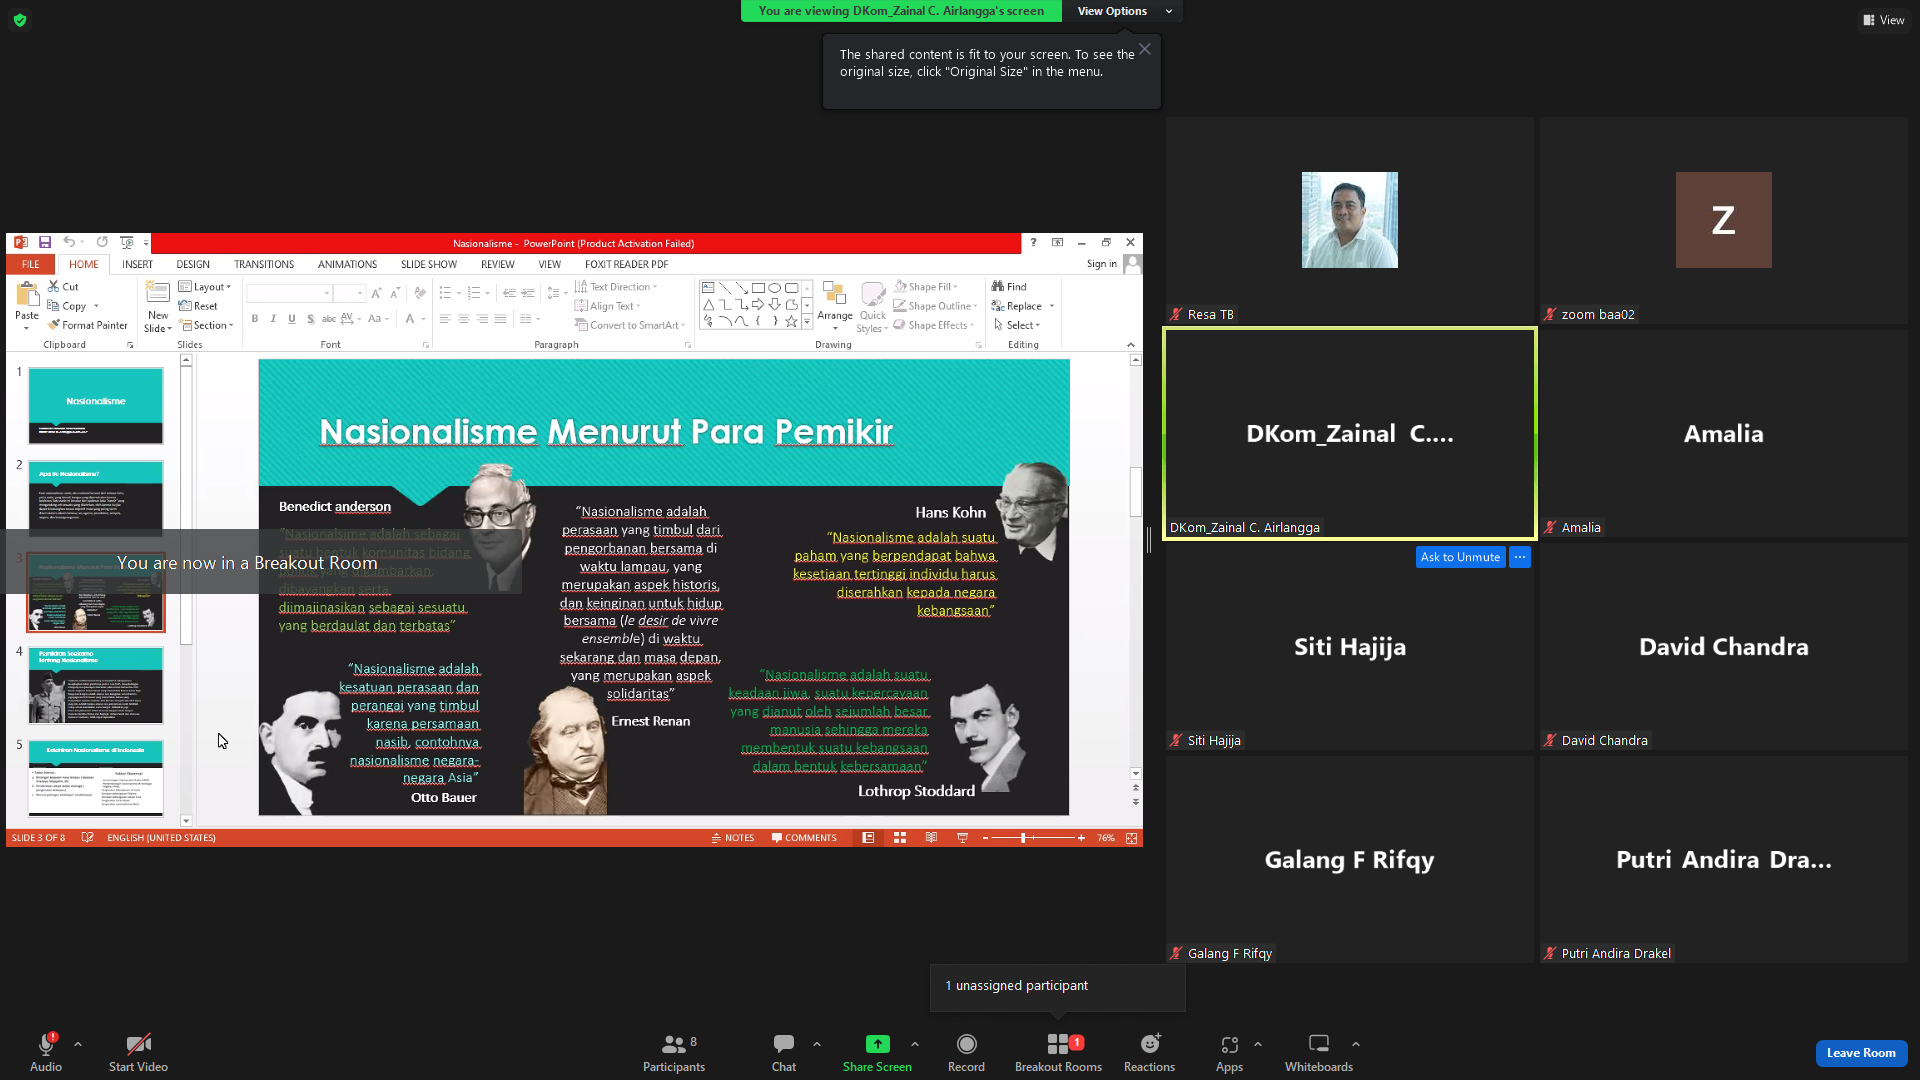
Task: Close the shared content notification
Action: click(1145, 49)
